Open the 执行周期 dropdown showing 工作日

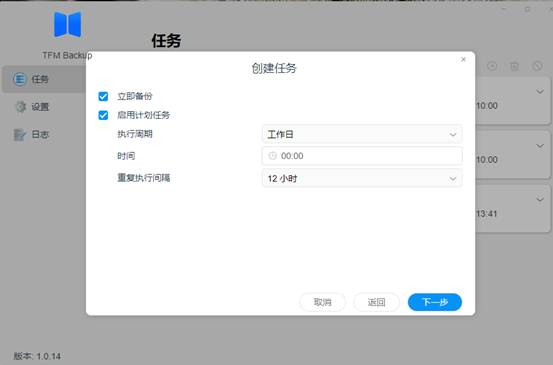(x=362, y=134)
